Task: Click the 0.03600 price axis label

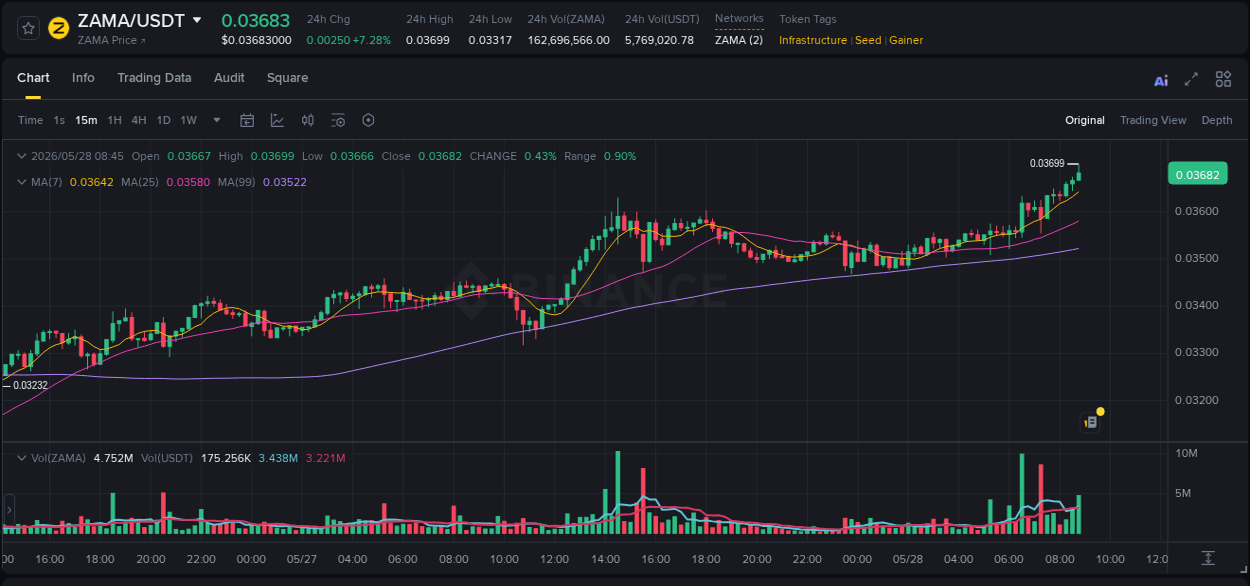Action: (x=1197, y=211)
